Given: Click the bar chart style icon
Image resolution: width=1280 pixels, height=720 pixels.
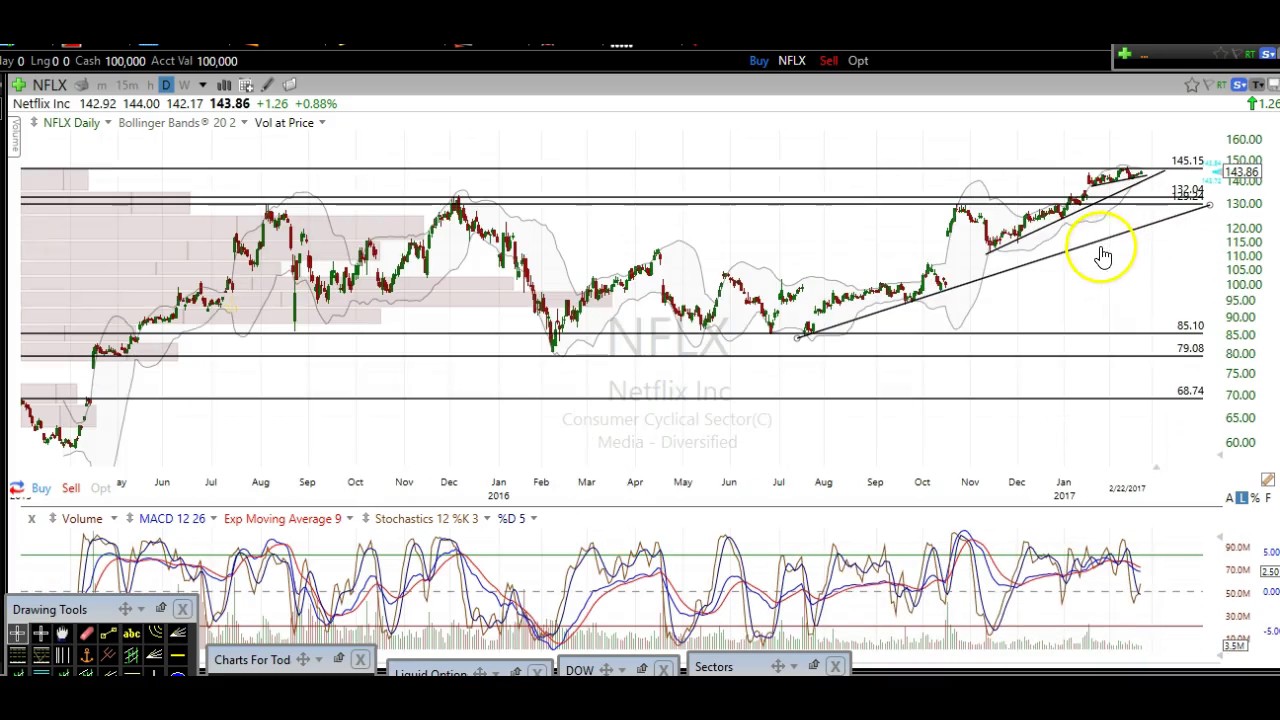Looking at the screenshot, I should tap(224, 85).
